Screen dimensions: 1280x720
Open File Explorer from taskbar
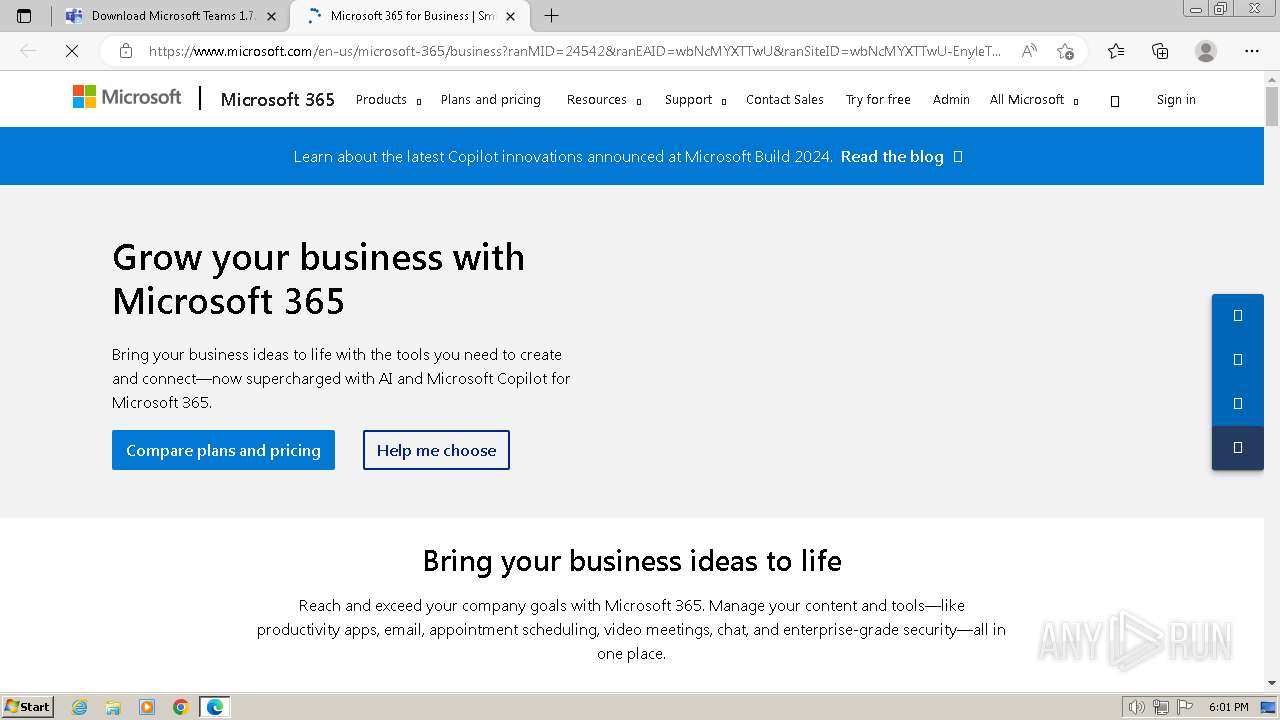(x=113, y=707)
